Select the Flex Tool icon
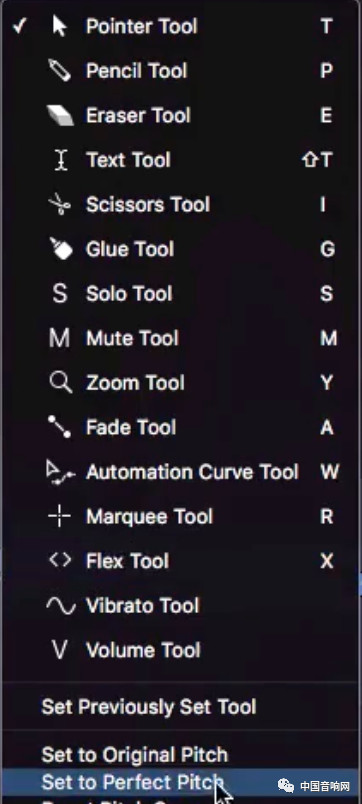 pos(60,560)
